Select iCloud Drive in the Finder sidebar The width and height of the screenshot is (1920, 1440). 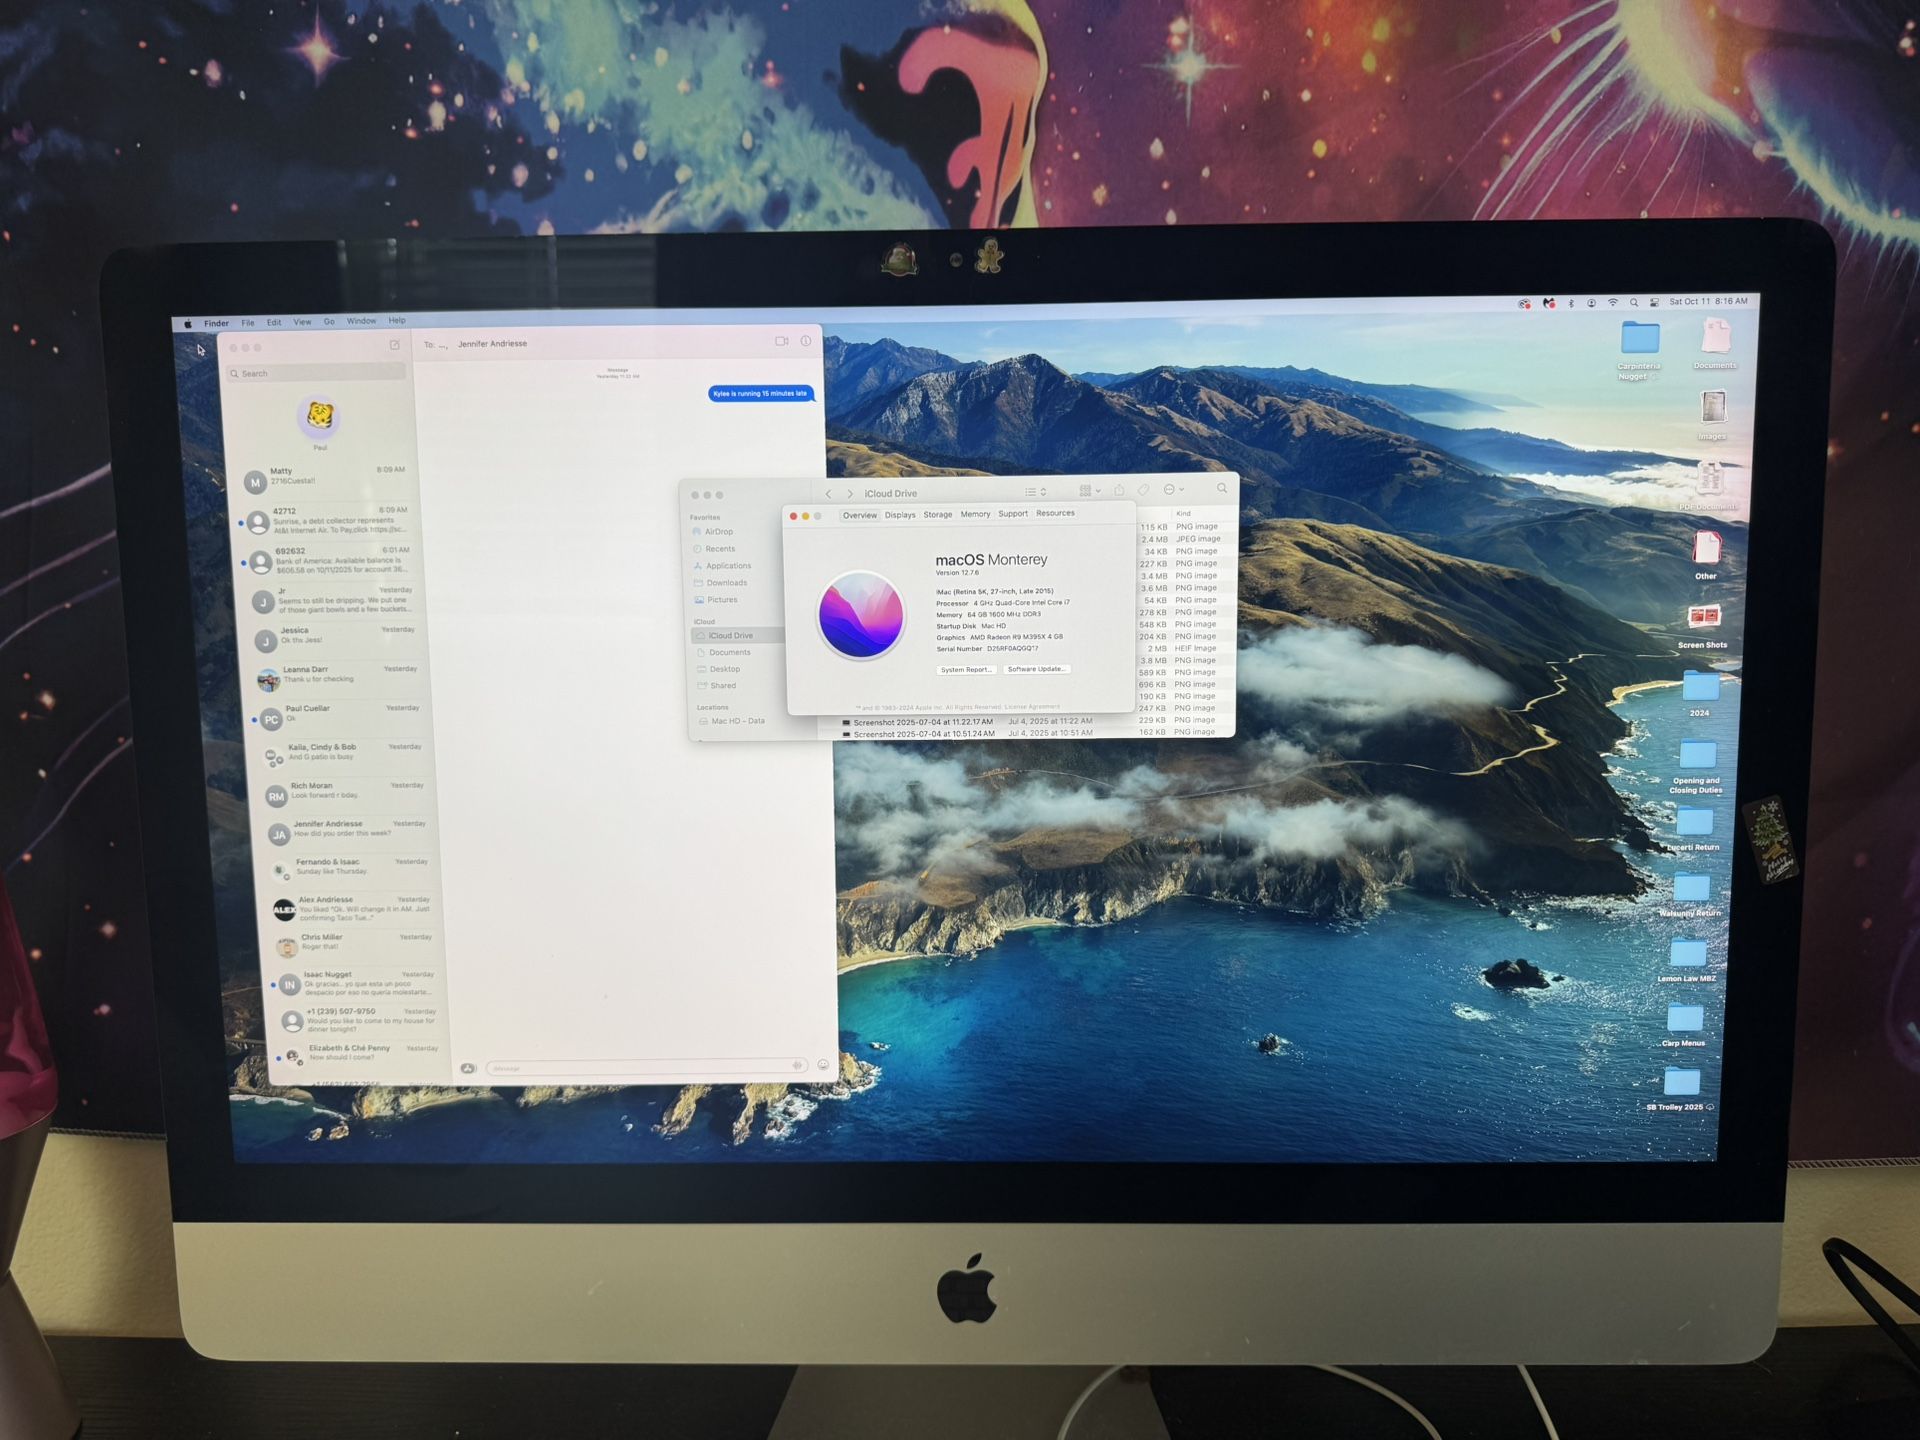[x=729, y=635]
